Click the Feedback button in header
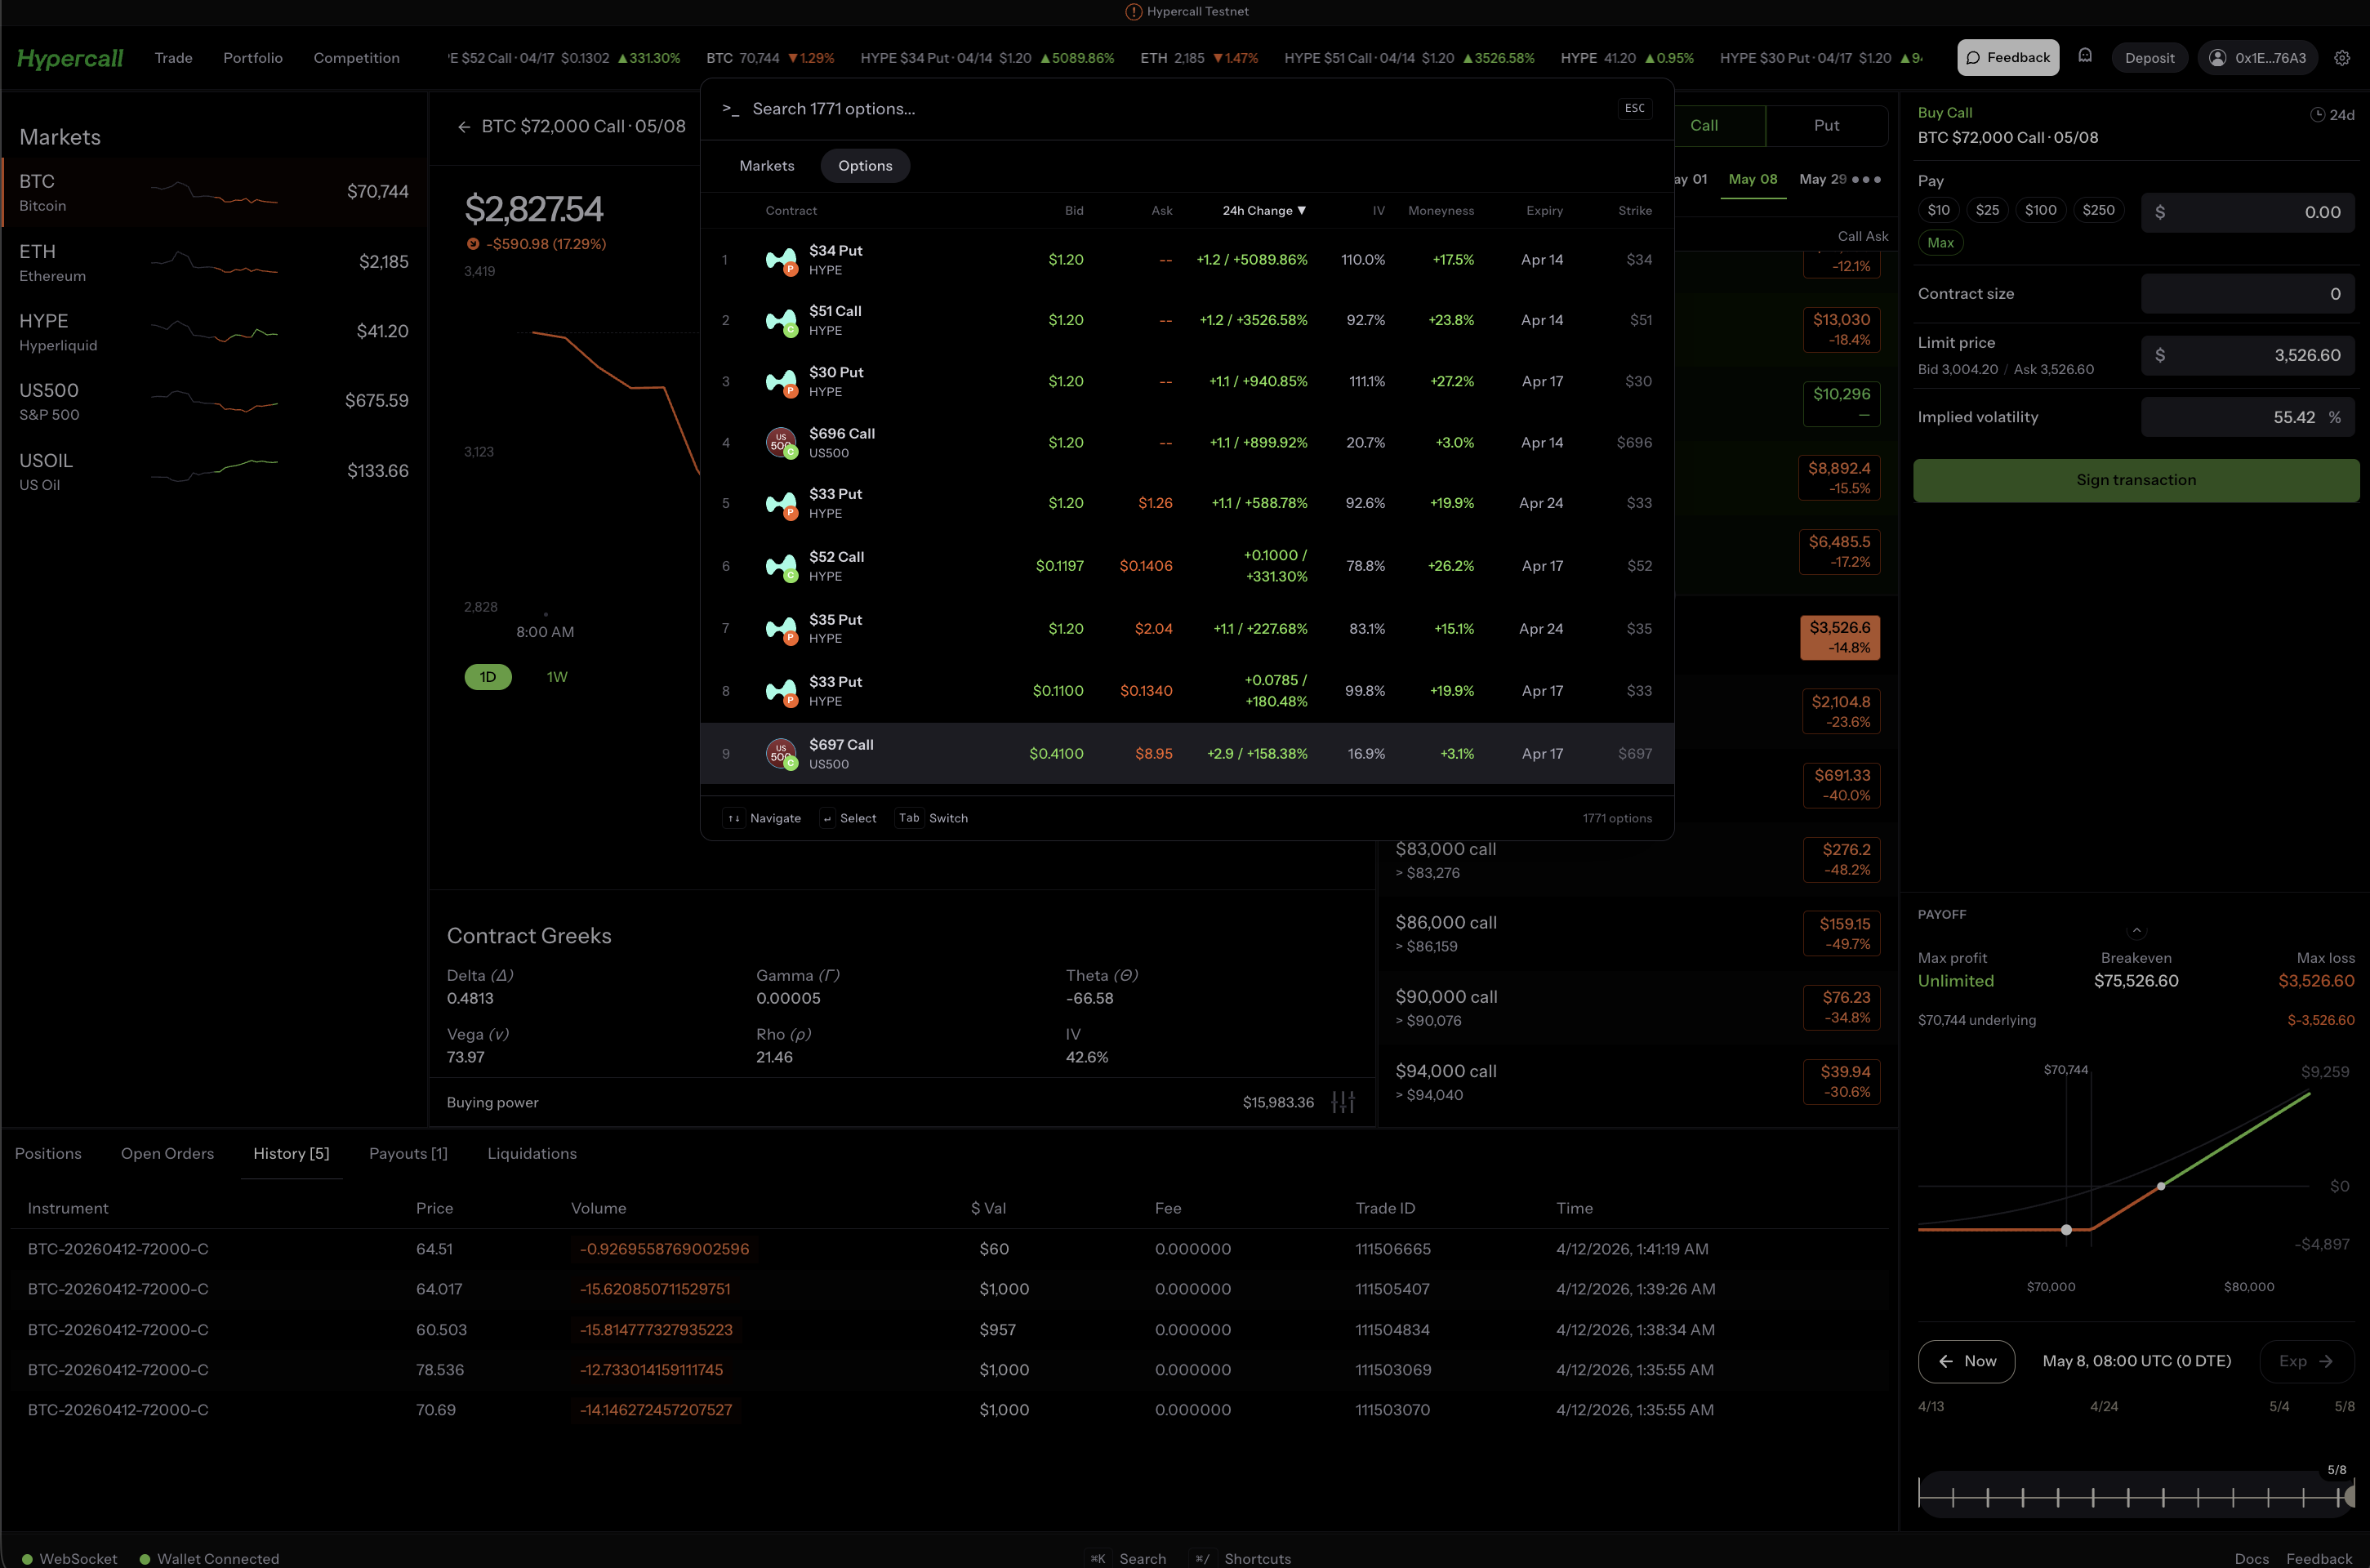 coord(2008,58)
